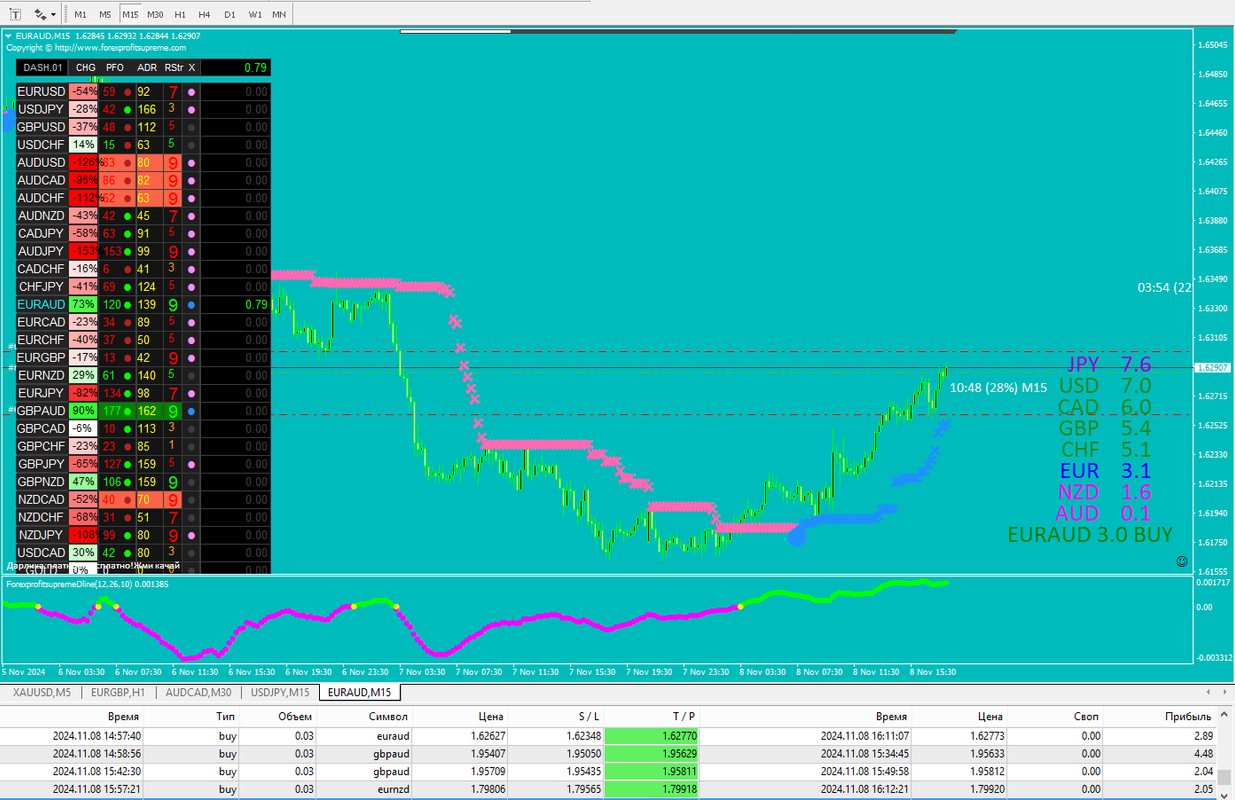1235x800 pixels.
Task: Select AUDUSD pair in the dashboard
Action: pos(41,162)
